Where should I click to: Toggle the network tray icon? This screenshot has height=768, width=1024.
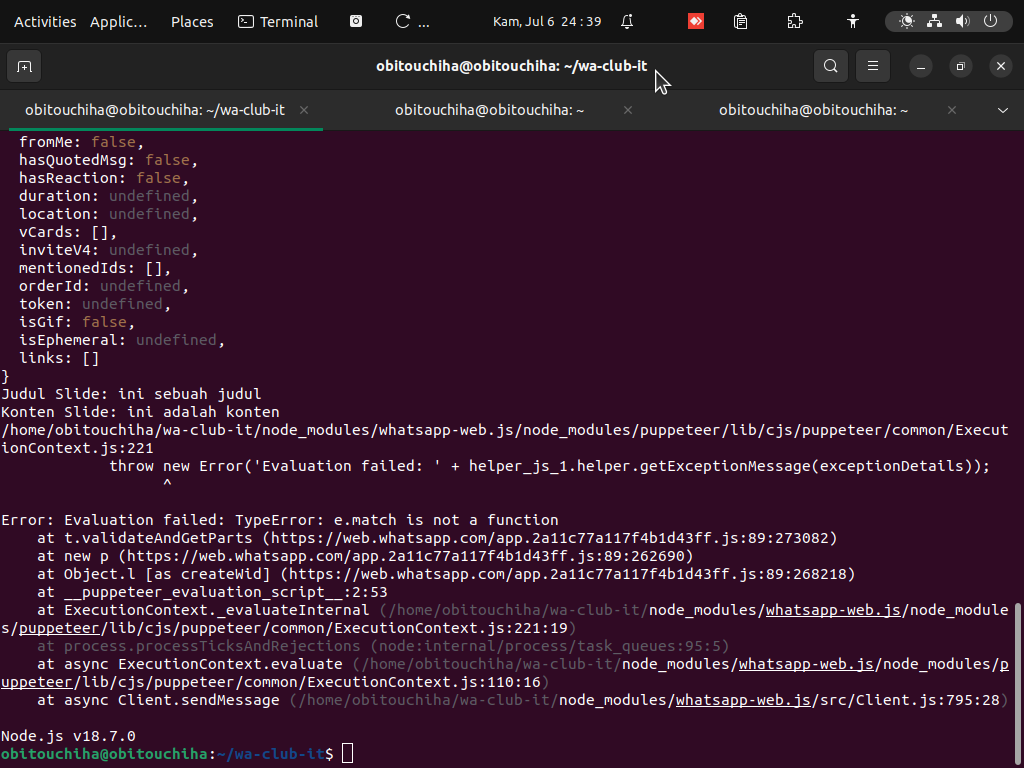tap(935, 21)
